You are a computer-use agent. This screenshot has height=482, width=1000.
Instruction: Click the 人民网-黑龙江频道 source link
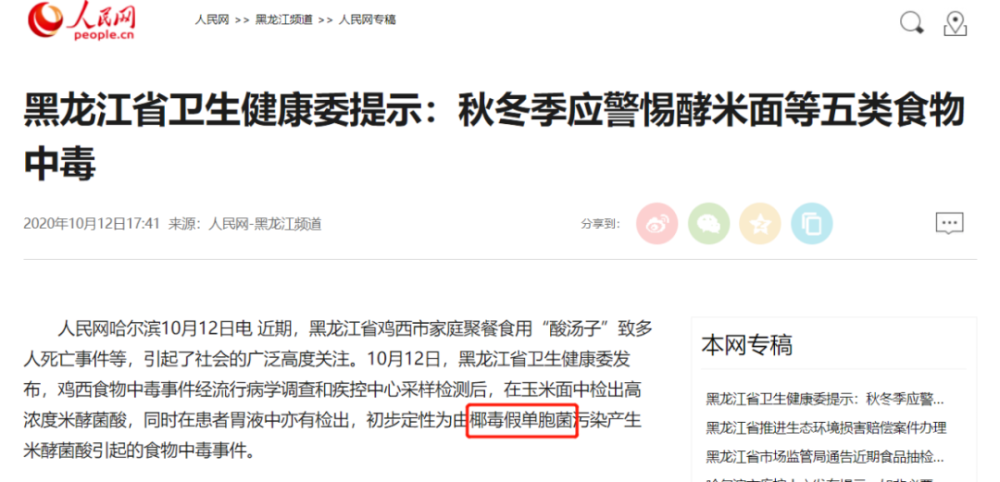[265, 224]
